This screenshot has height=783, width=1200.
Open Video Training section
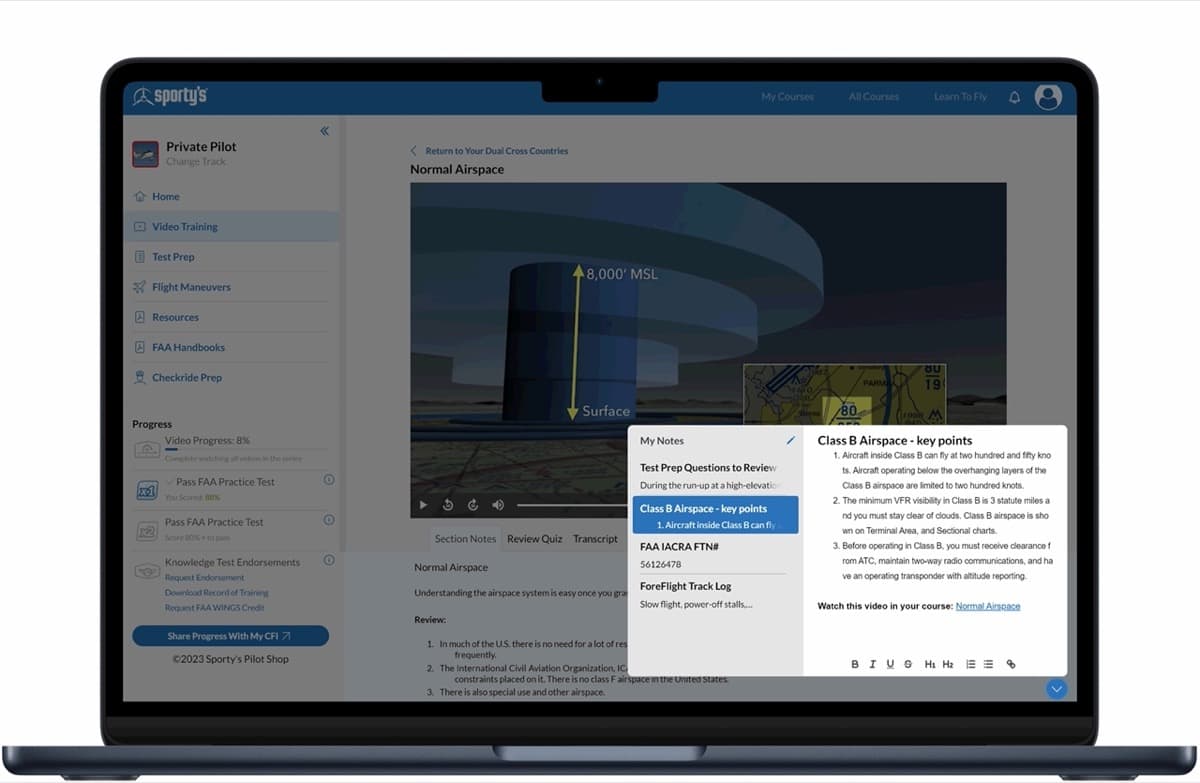click(x=231, y=227)
